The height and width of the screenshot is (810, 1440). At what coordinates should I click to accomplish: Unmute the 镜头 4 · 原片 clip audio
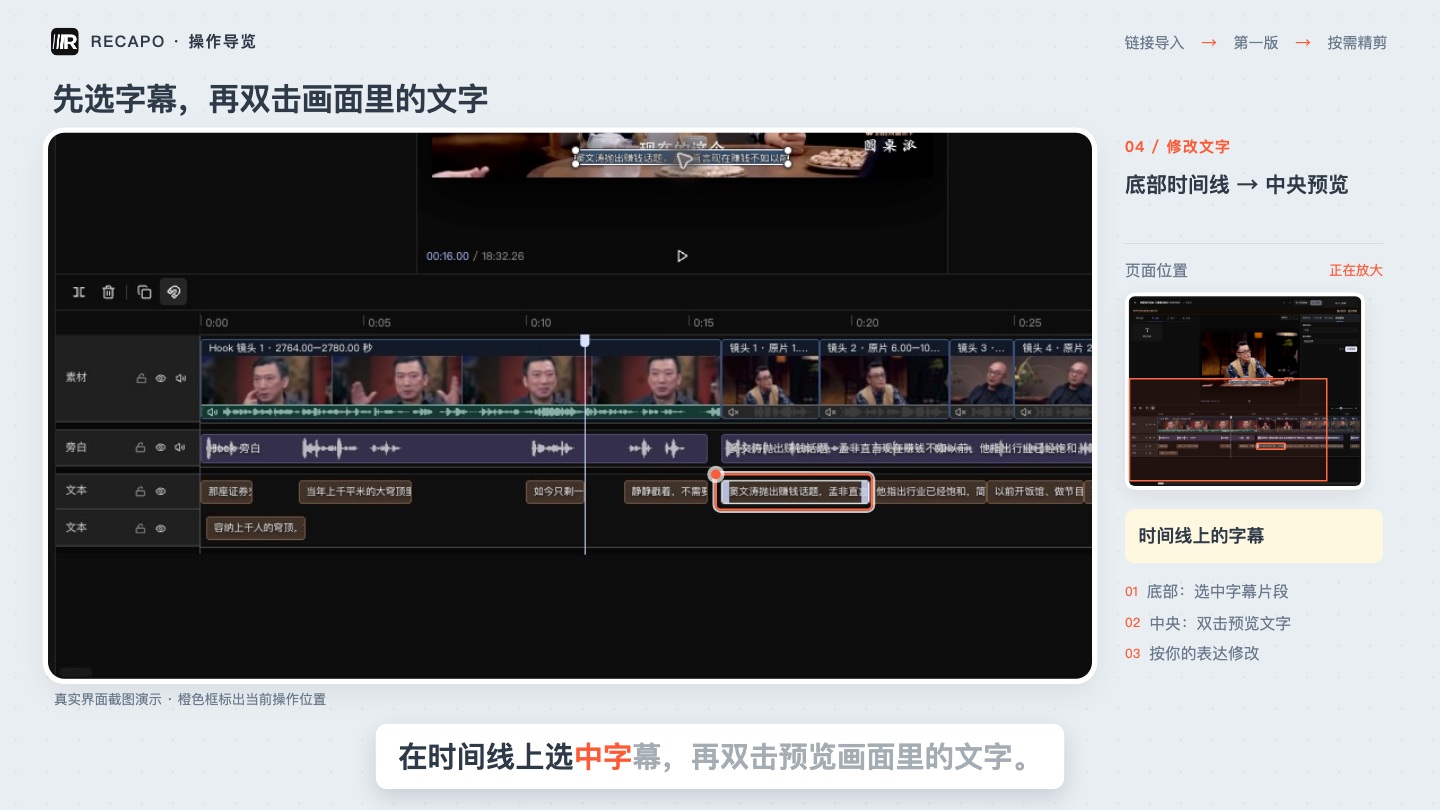pyautogui.click(x=1025, y=412)
